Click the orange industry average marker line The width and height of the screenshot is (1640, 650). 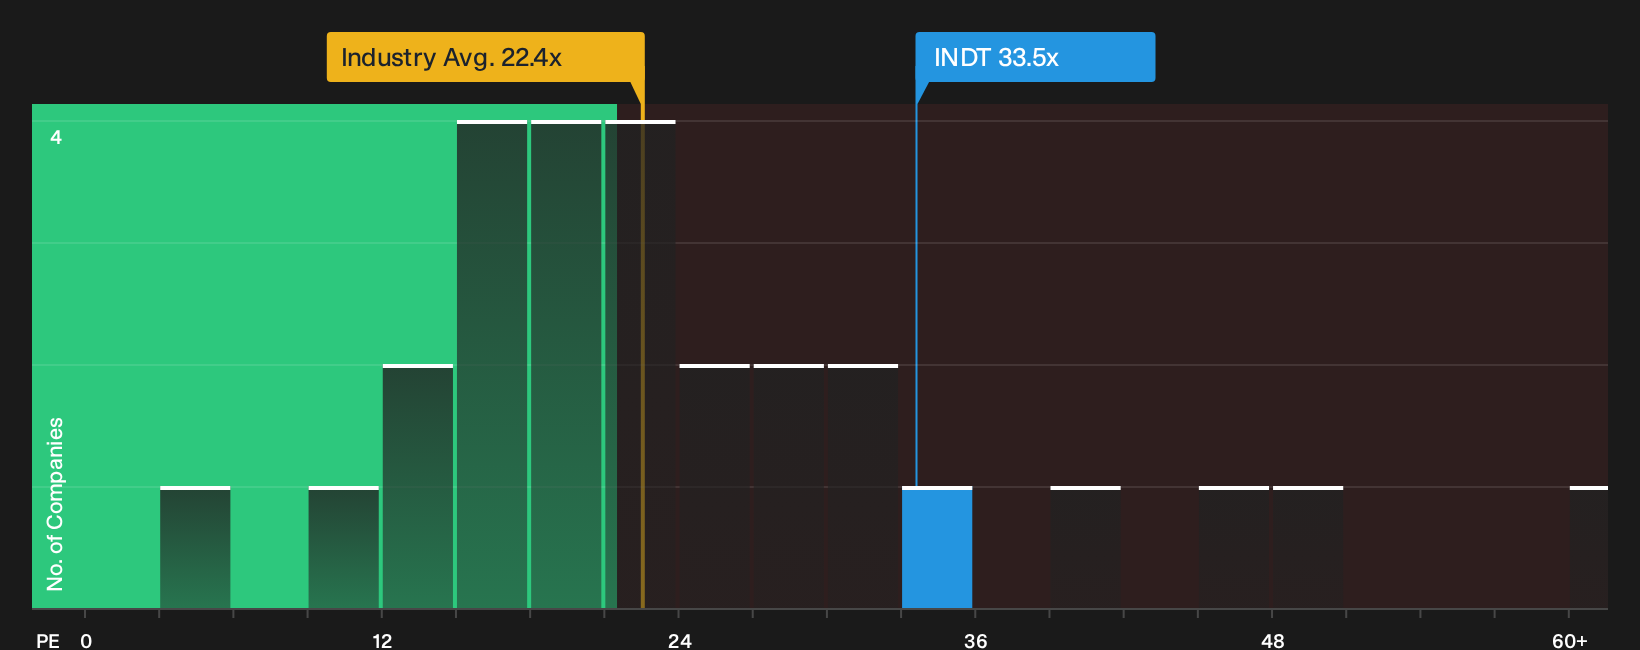coord(642,355)
